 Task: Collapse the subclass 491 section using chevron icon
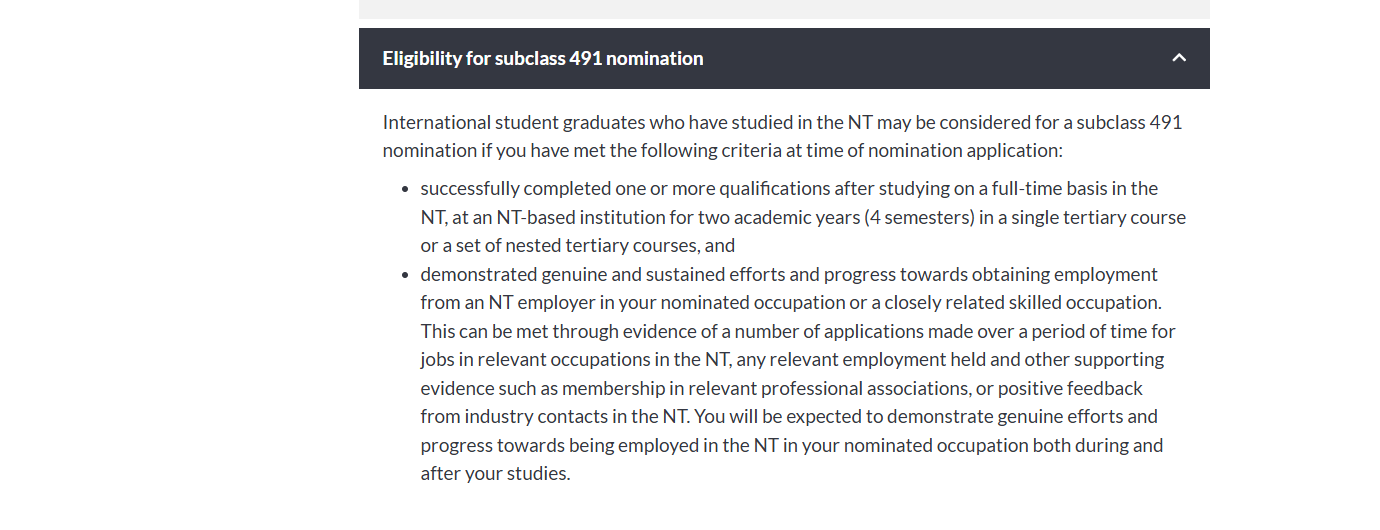tap(1179, 58)
